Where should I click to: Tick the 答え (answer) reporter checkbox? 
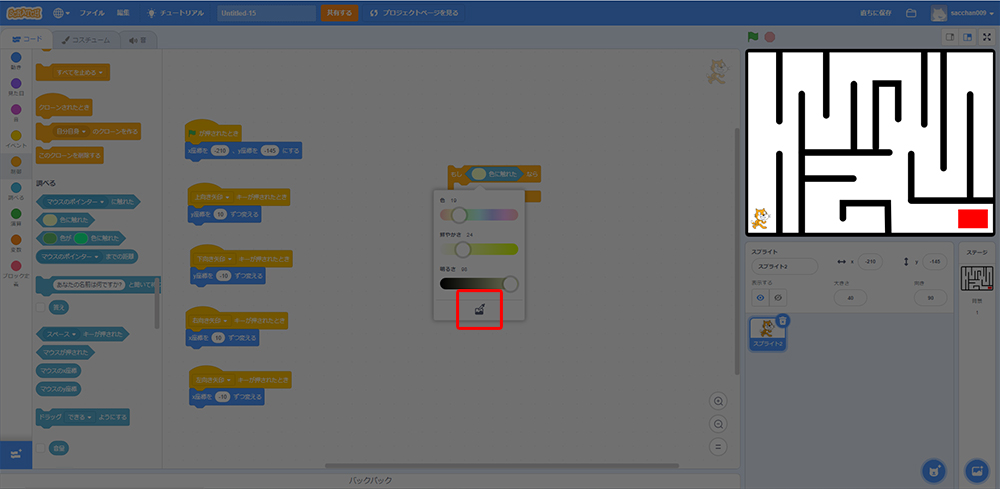click(41, 308)
